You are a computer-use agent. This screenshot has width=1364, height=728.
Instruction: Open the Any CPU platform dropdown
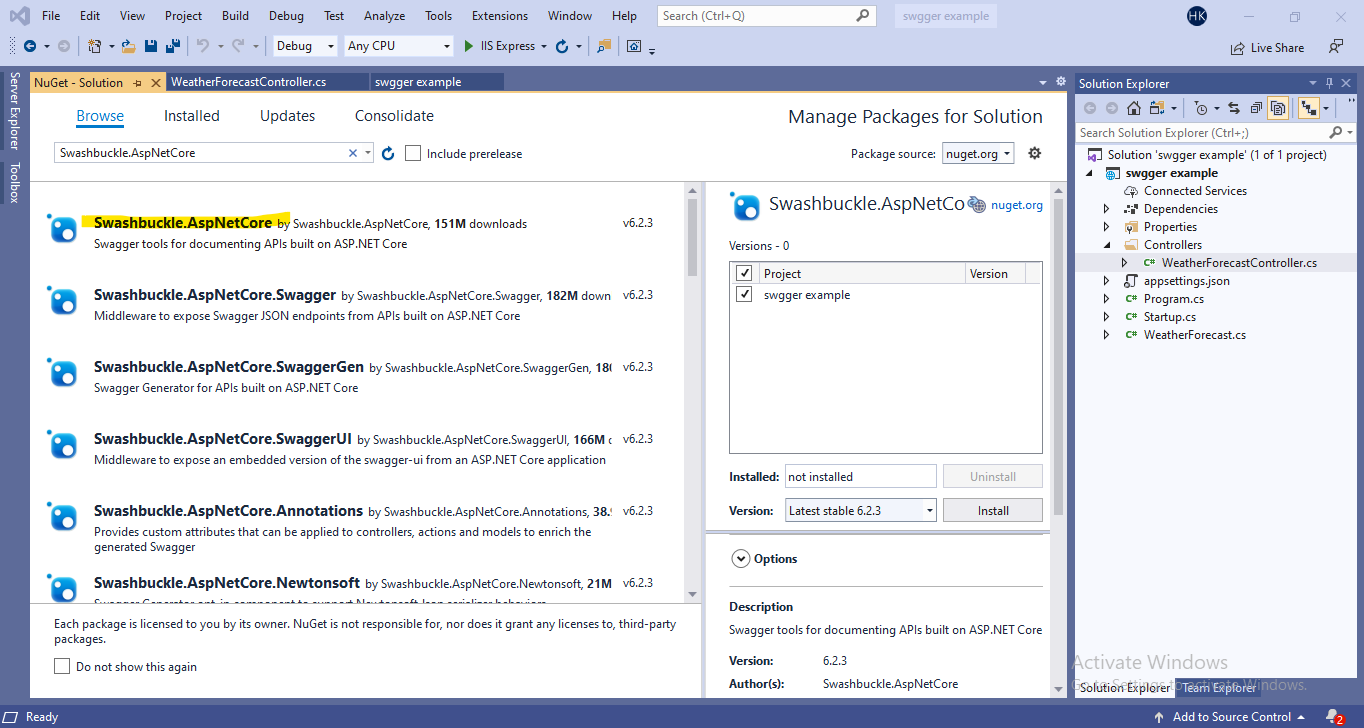(x=399, y=46)
